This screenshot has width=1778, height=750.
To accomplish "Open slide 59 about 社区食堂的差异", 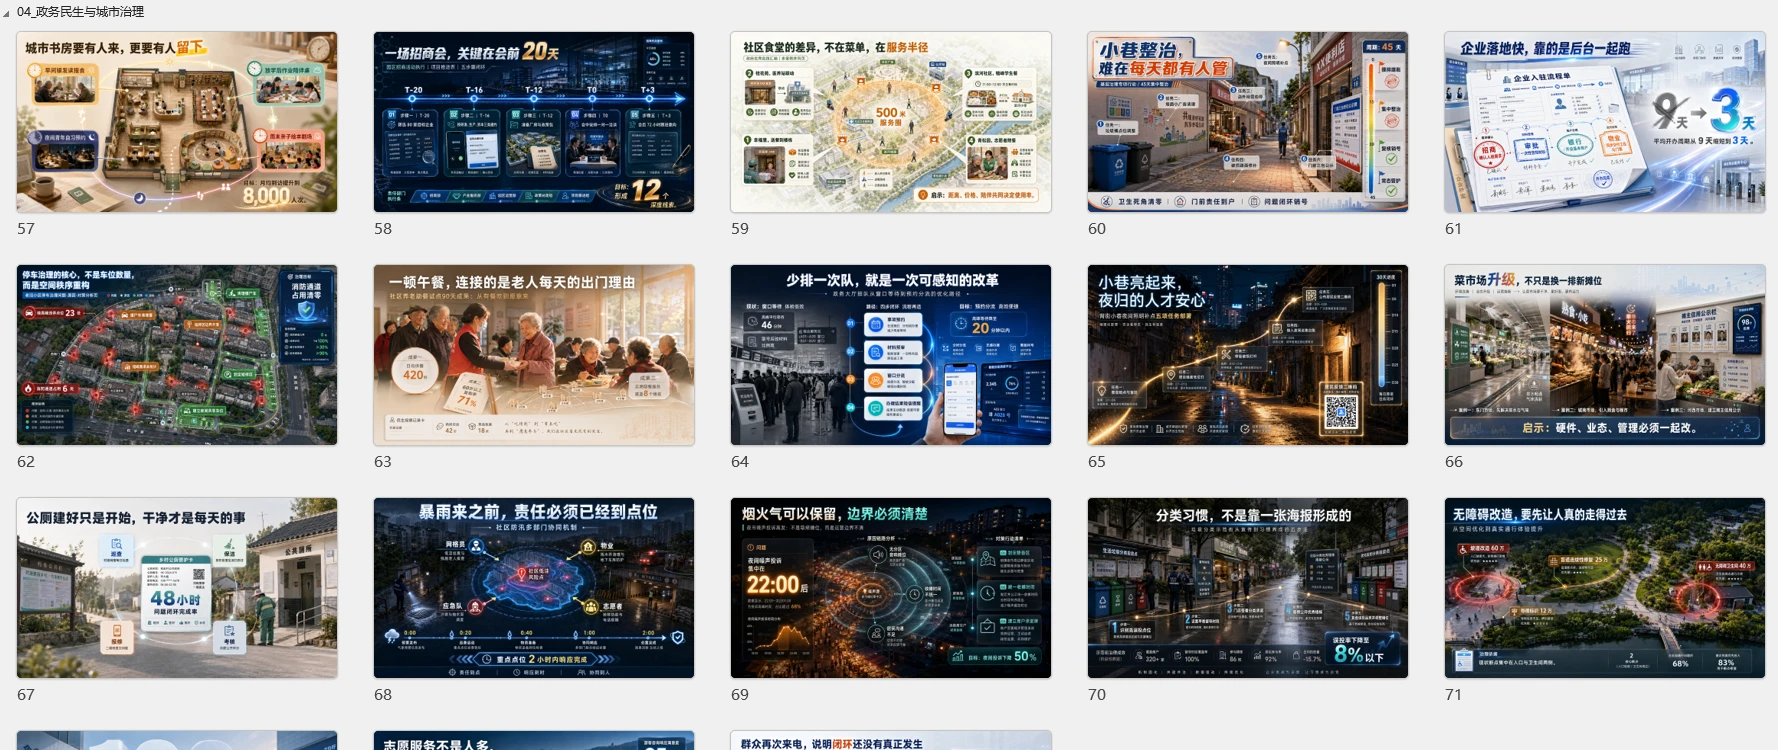I will coord(891,122).
